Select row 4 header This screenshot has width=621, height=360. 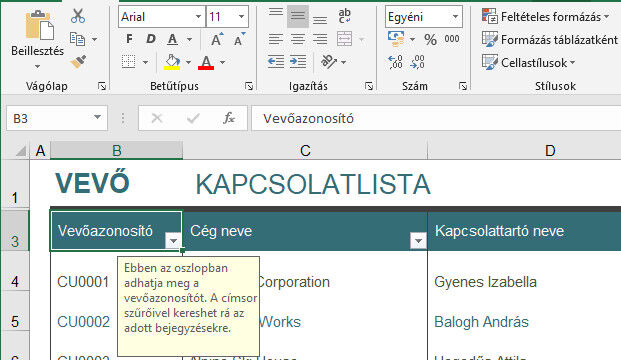[15, 271]
